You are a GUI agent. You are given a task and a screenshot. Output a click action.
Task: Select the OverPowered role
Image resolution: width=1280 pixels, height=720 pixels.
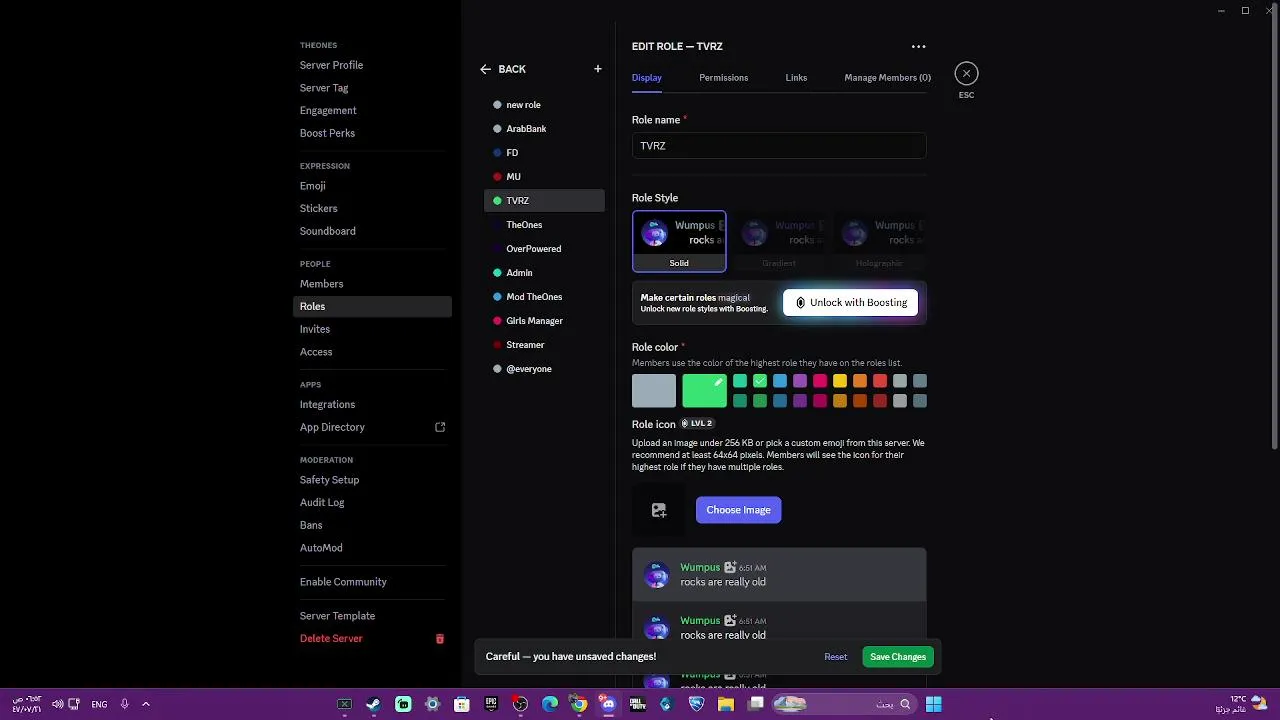tap(544, 249)
